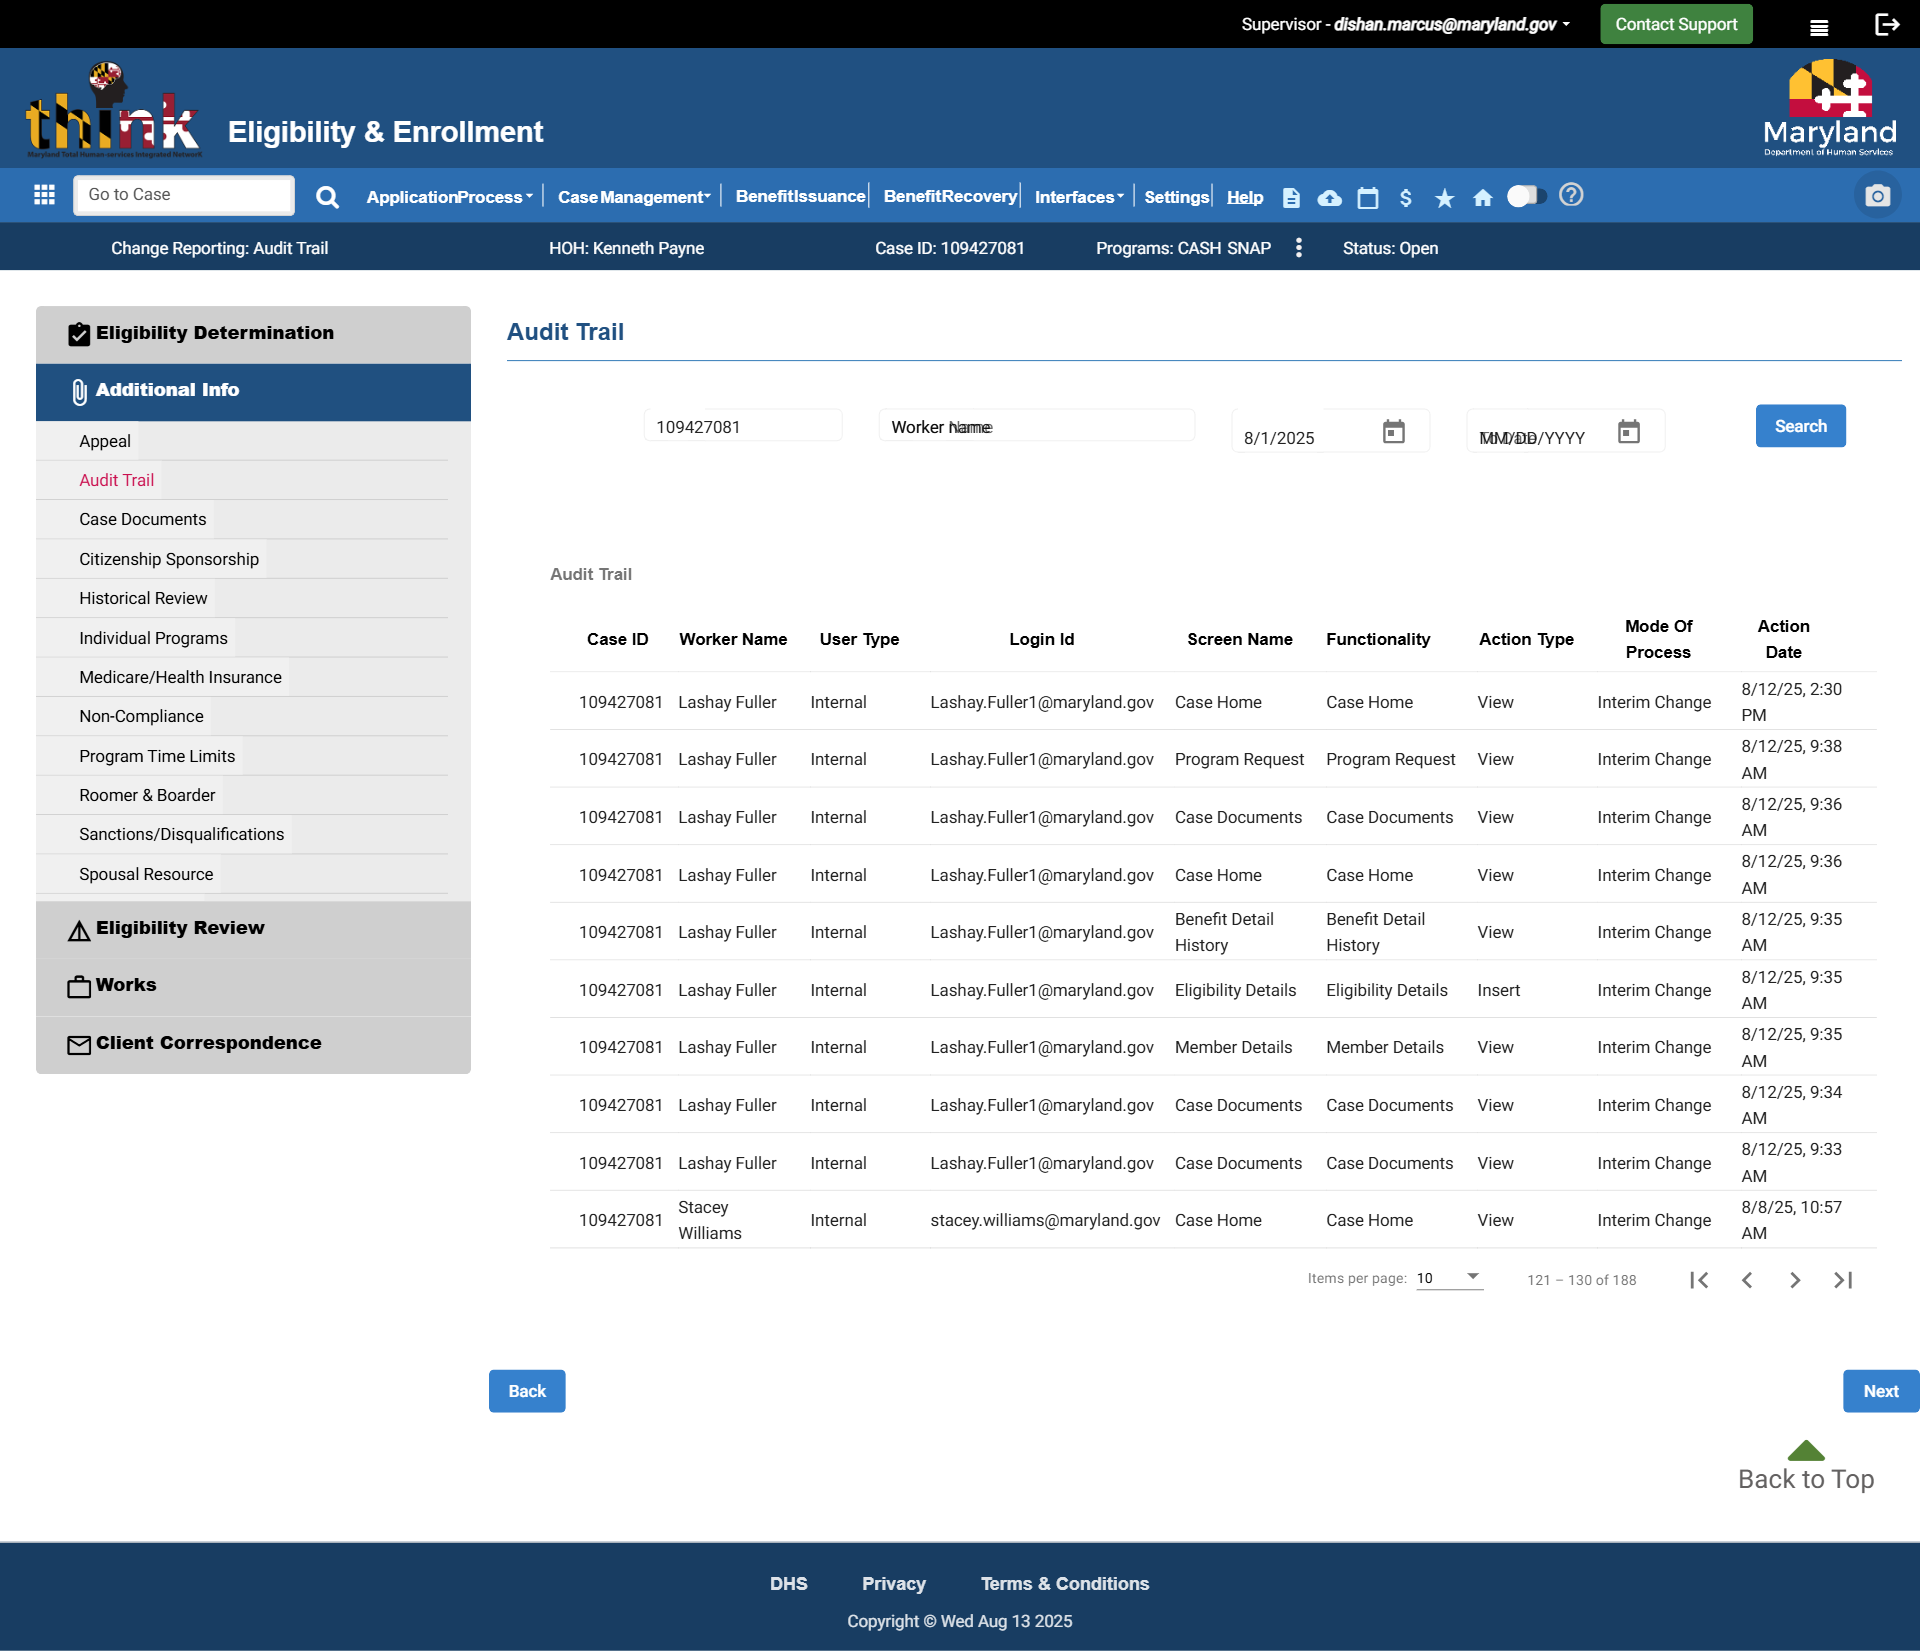Click the camera screenshot icon
Viewport: 1920px width, 1651px height.
[x=1877, y=195]
